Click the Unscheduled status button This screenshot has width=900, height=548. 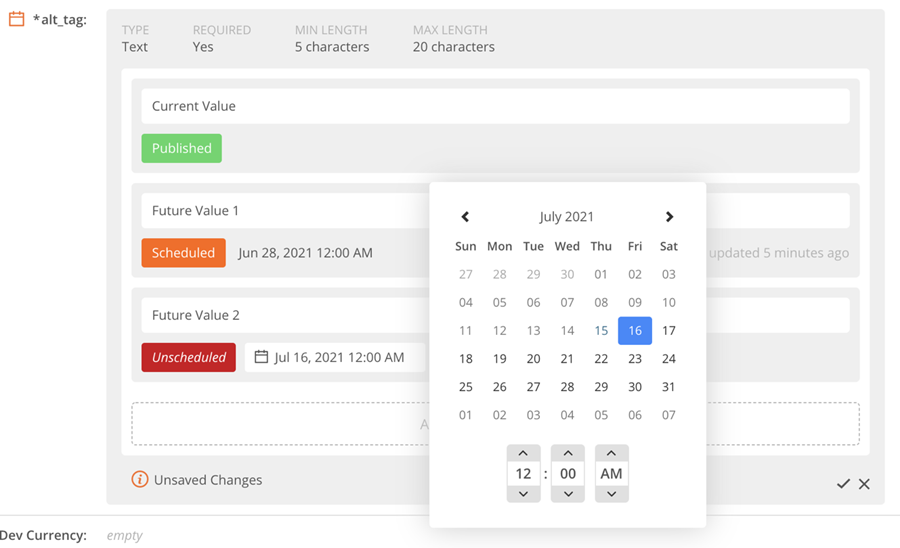[x=189, y=357]
